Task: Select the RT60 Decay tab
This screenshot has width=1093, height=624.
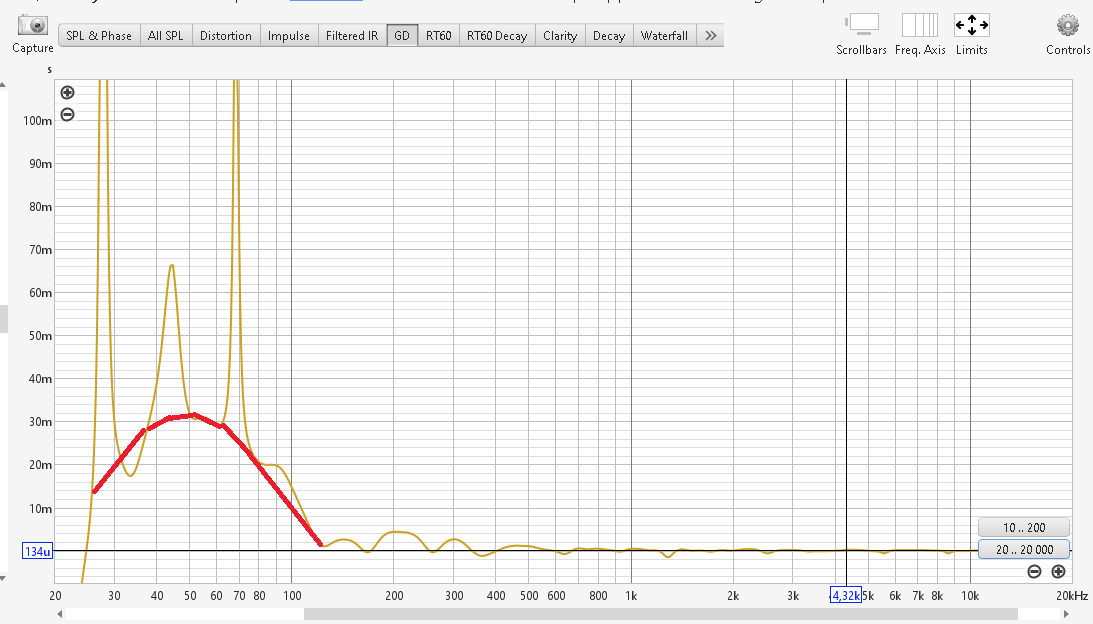Action: click(x=496, y=36)
